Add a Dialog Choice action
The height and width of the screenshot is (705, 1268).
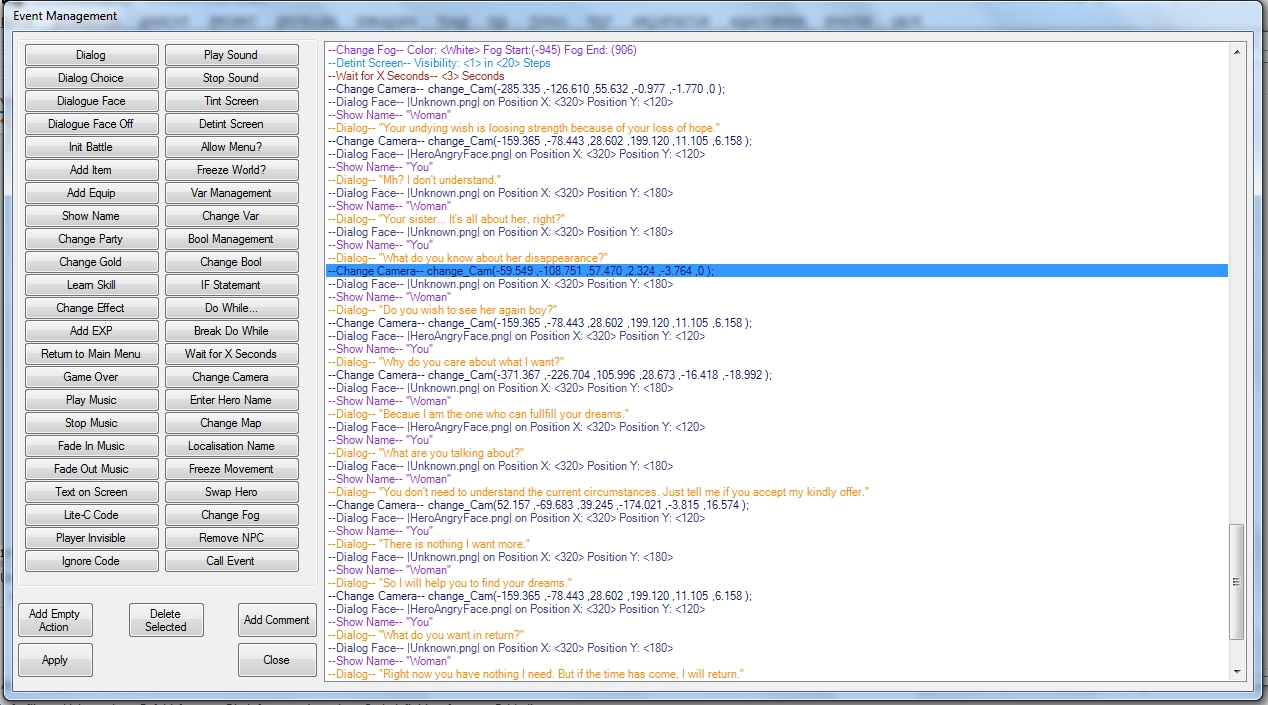pyautogui.click(x=91, y=78)
